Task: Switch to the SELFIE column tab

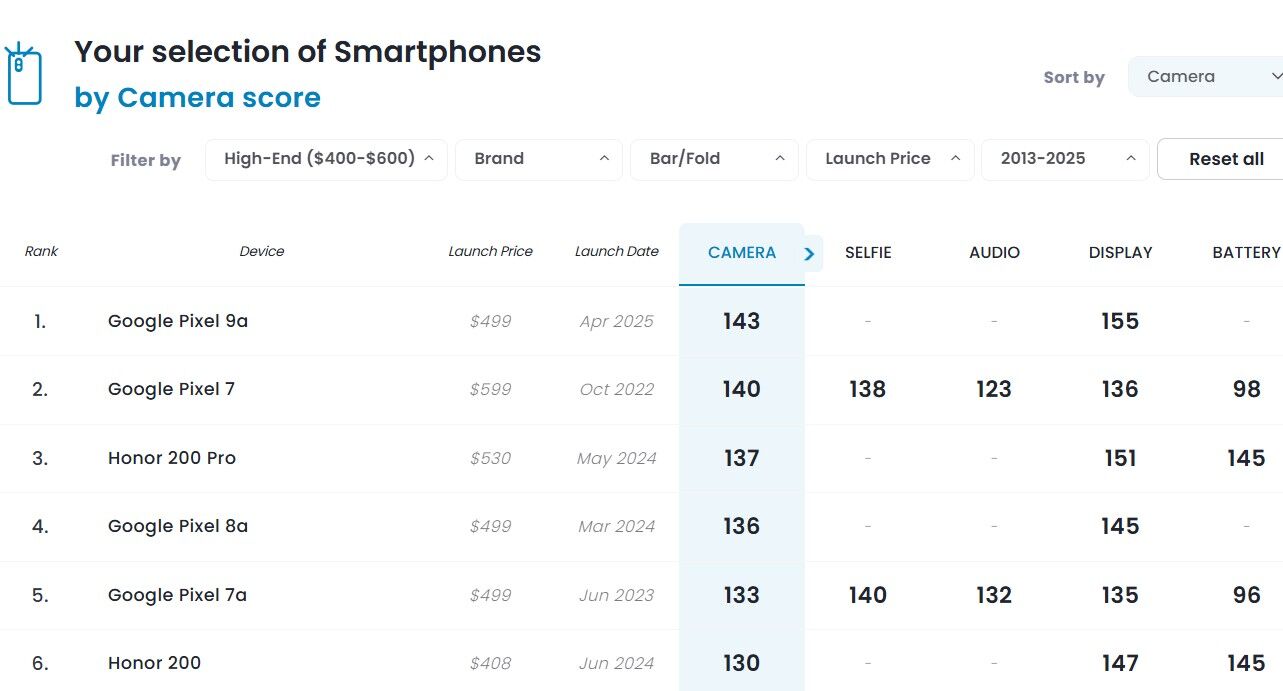Action: click(868, 253)
